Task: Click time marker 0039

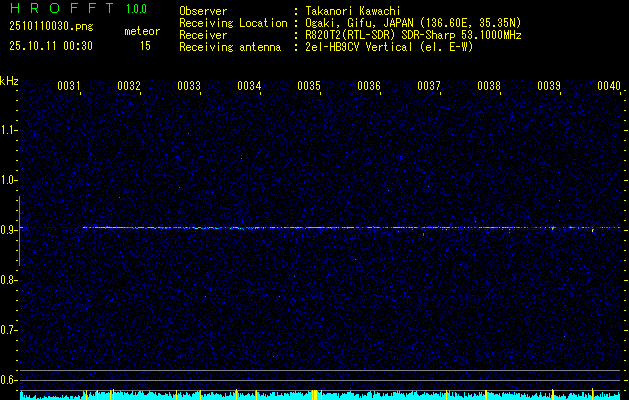Action: [x=549, y=86]
